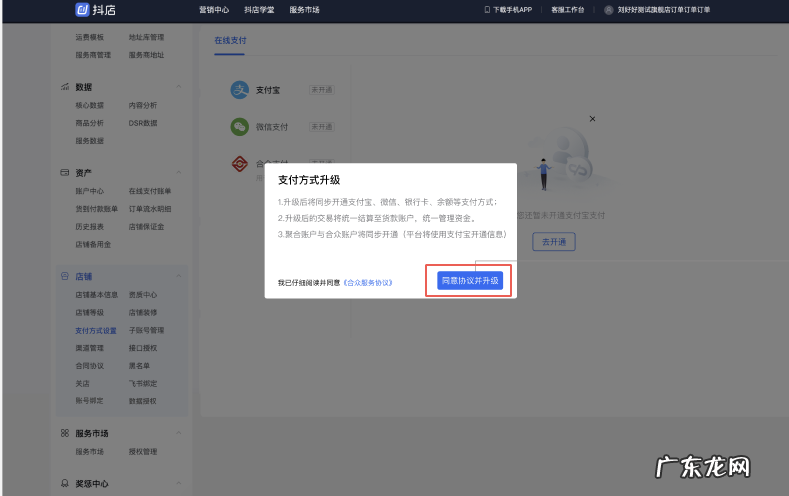Open 授权管理 in the sidebar

[143, 452]
